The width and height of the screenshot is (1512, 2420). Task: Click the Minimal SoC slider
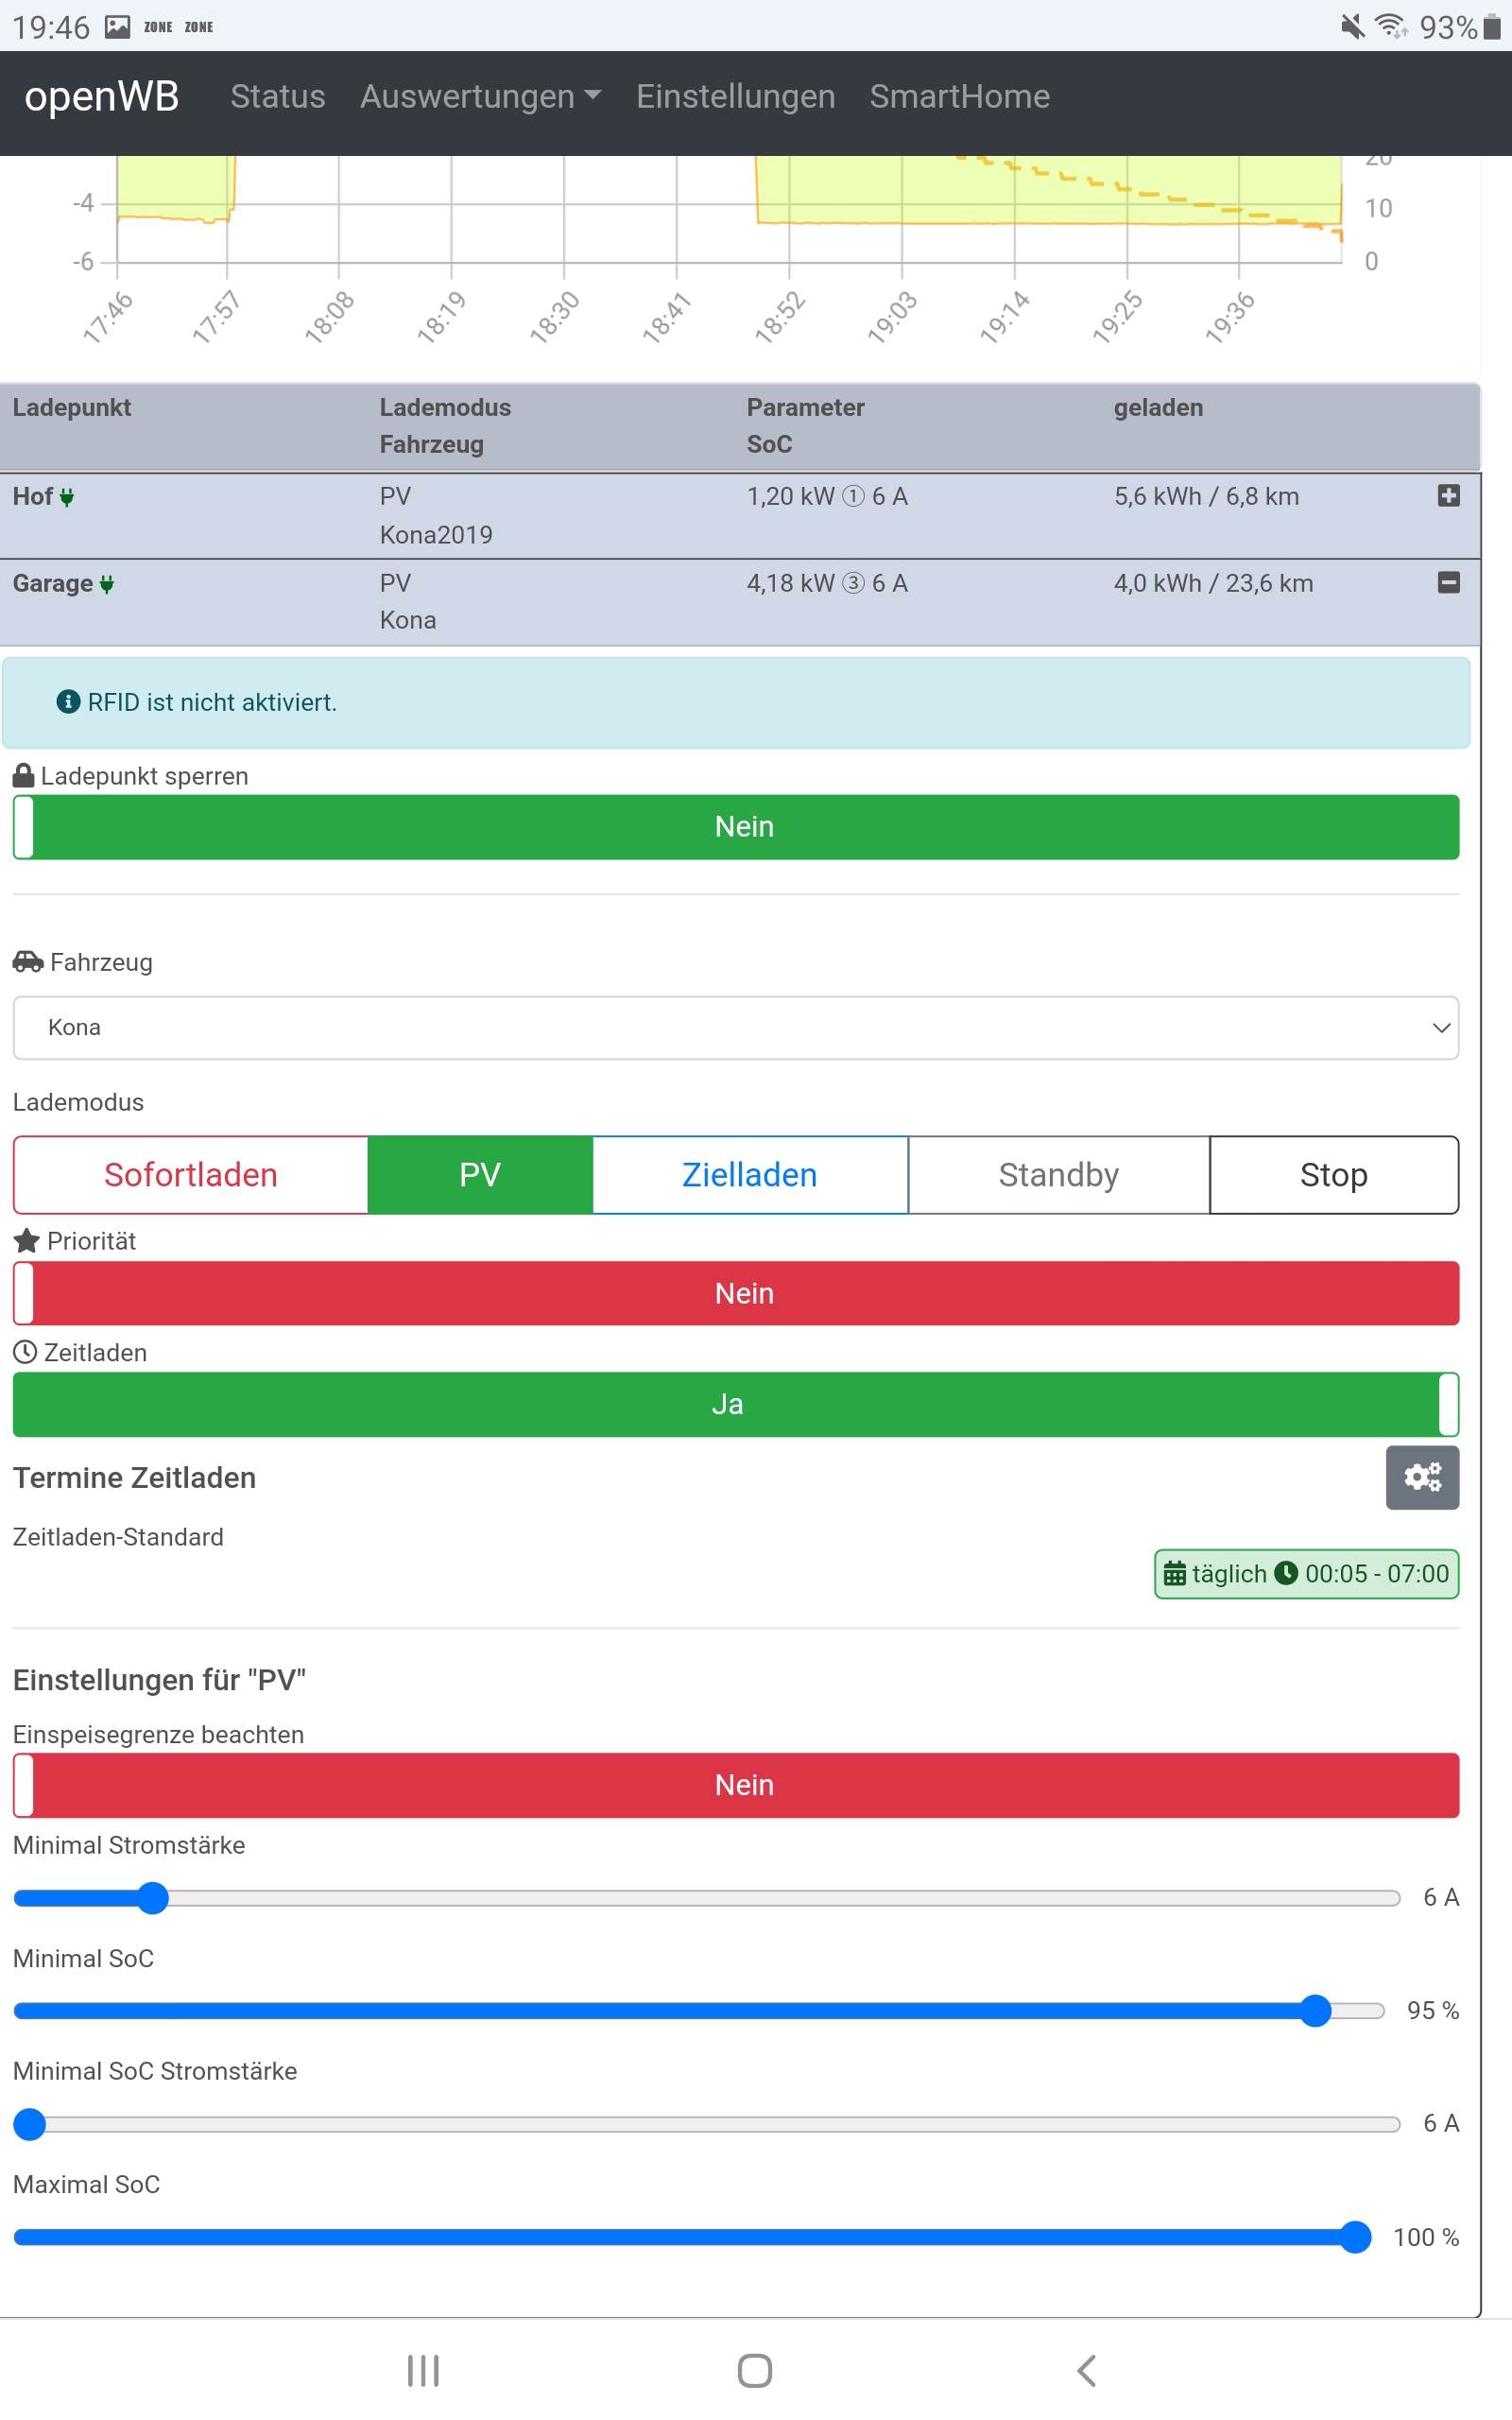pyautogui.click(x=698, y=2010)
